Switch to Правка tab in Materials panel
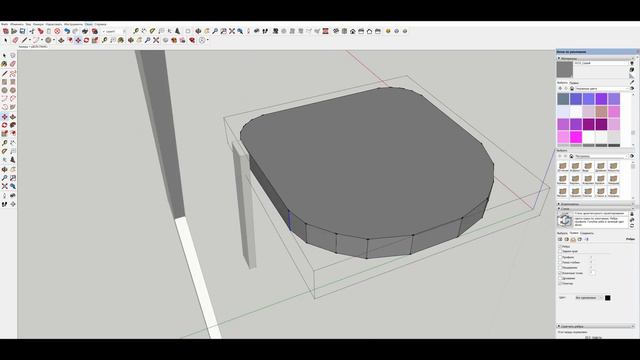This screenshot has width=640, height=360. (x=574, y=83)
